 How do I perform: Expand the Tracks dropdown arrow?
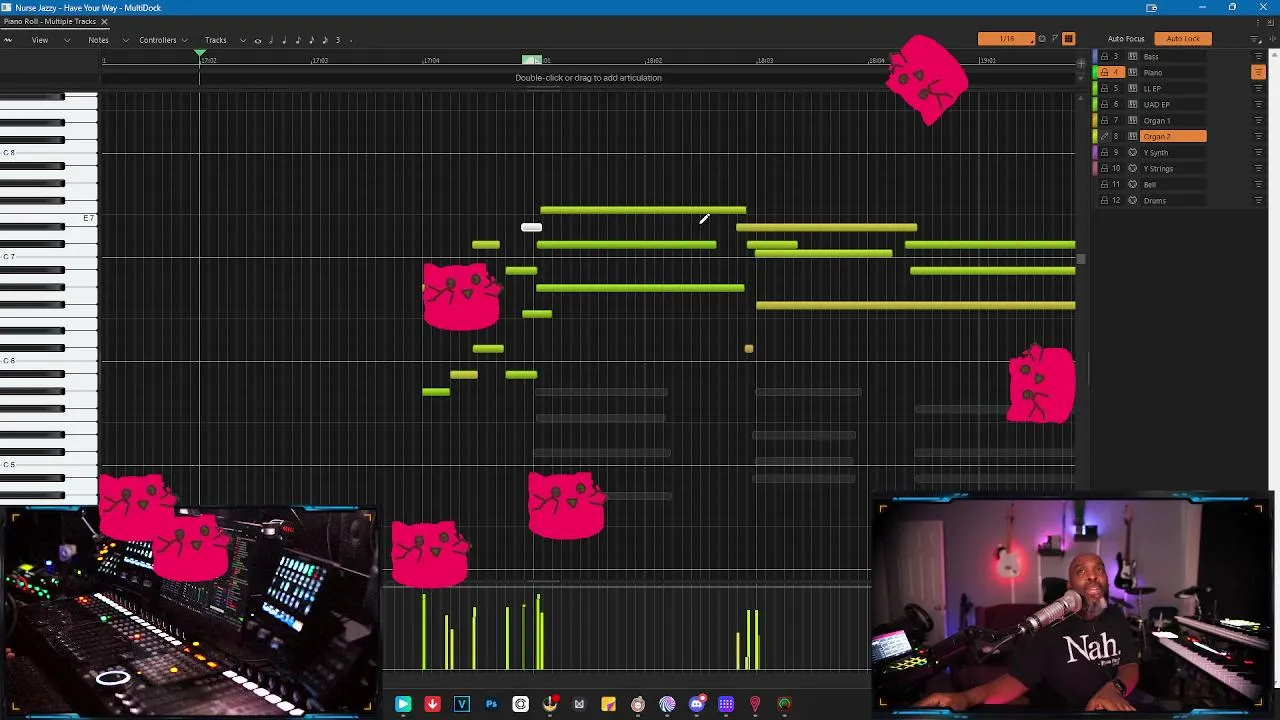(x=243, y=40)
